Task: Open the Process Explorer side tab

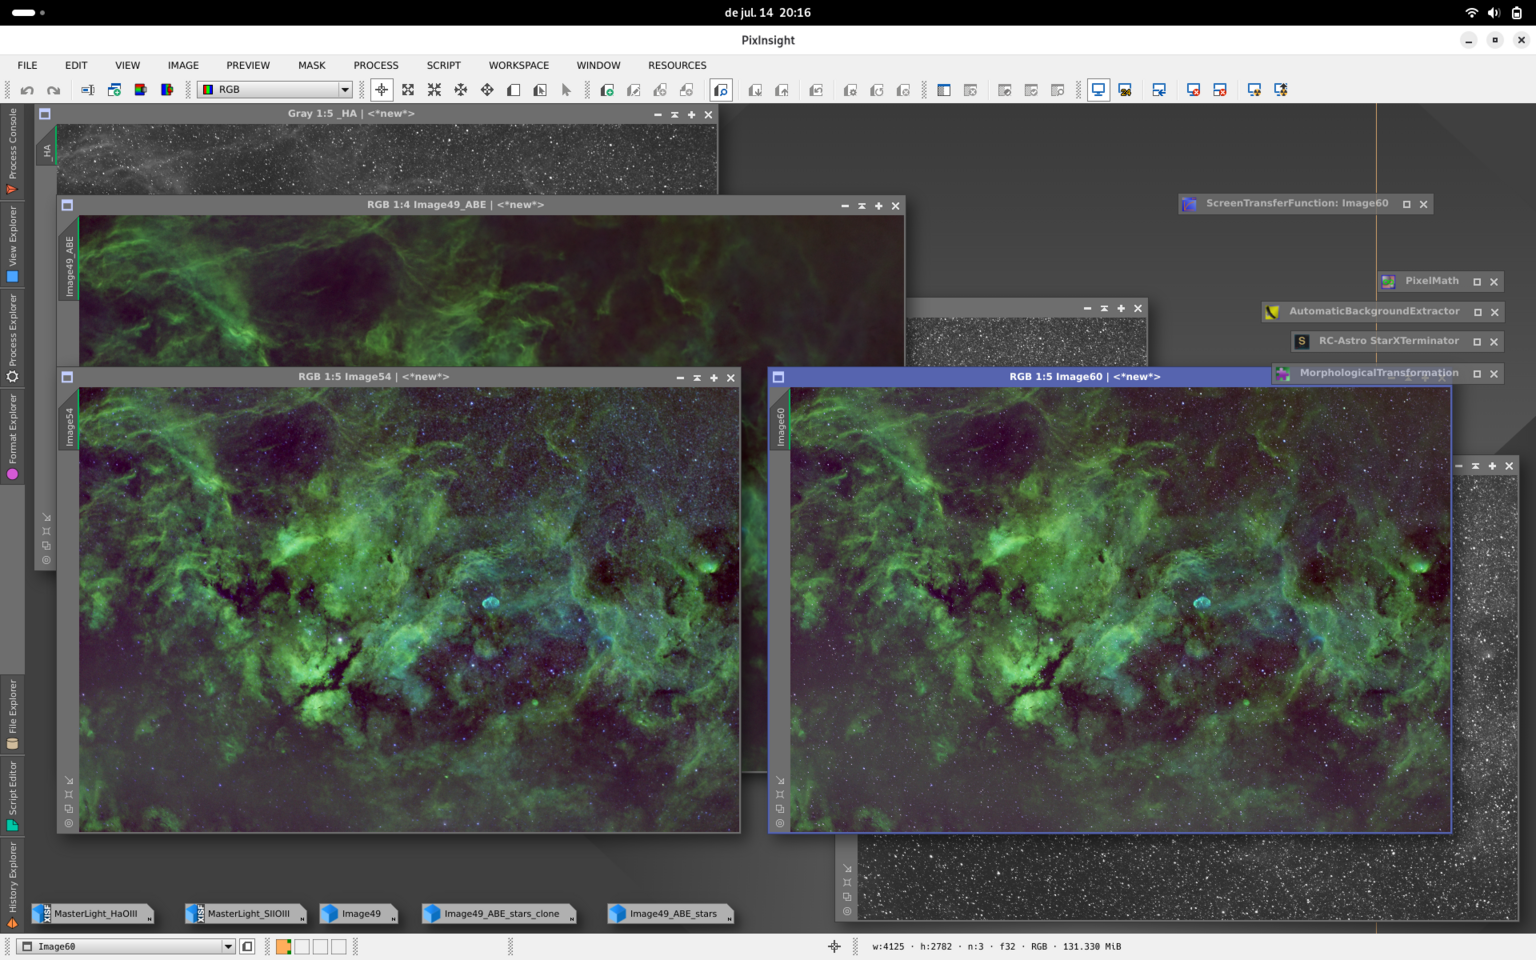Action: click(12, 339)
